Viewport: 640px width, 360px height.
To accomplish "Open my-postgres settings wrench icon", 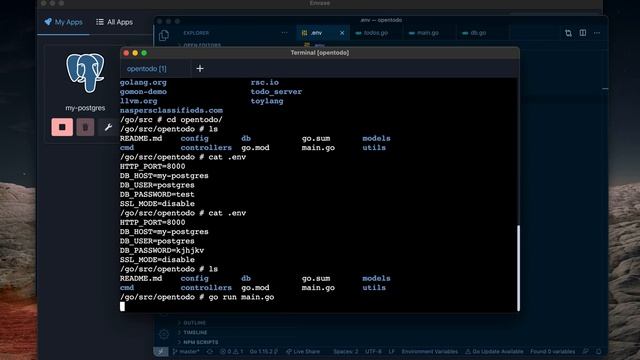I will (x=108, y=127).
